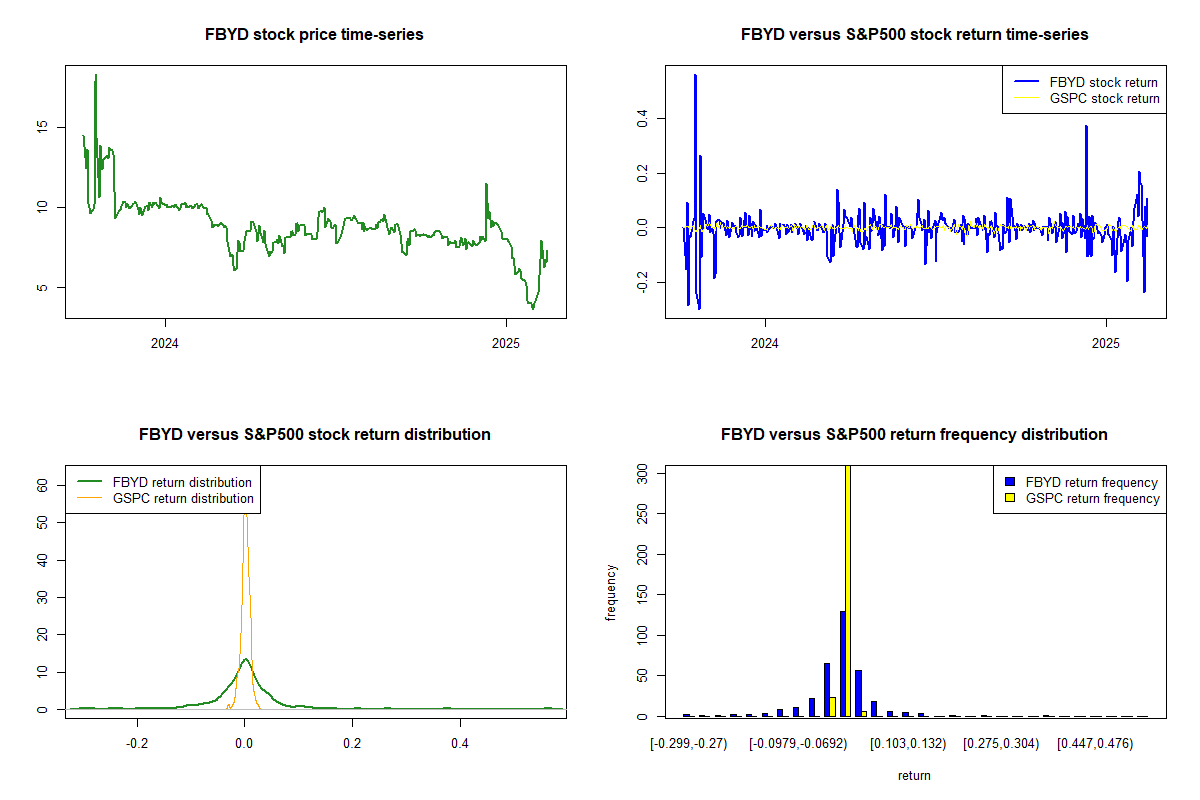This screenshot has width=1200, height=800.
Task: Select the 'FBYD stock return' legend entry
Action: pyautogui.click(x=1103, y=82)
